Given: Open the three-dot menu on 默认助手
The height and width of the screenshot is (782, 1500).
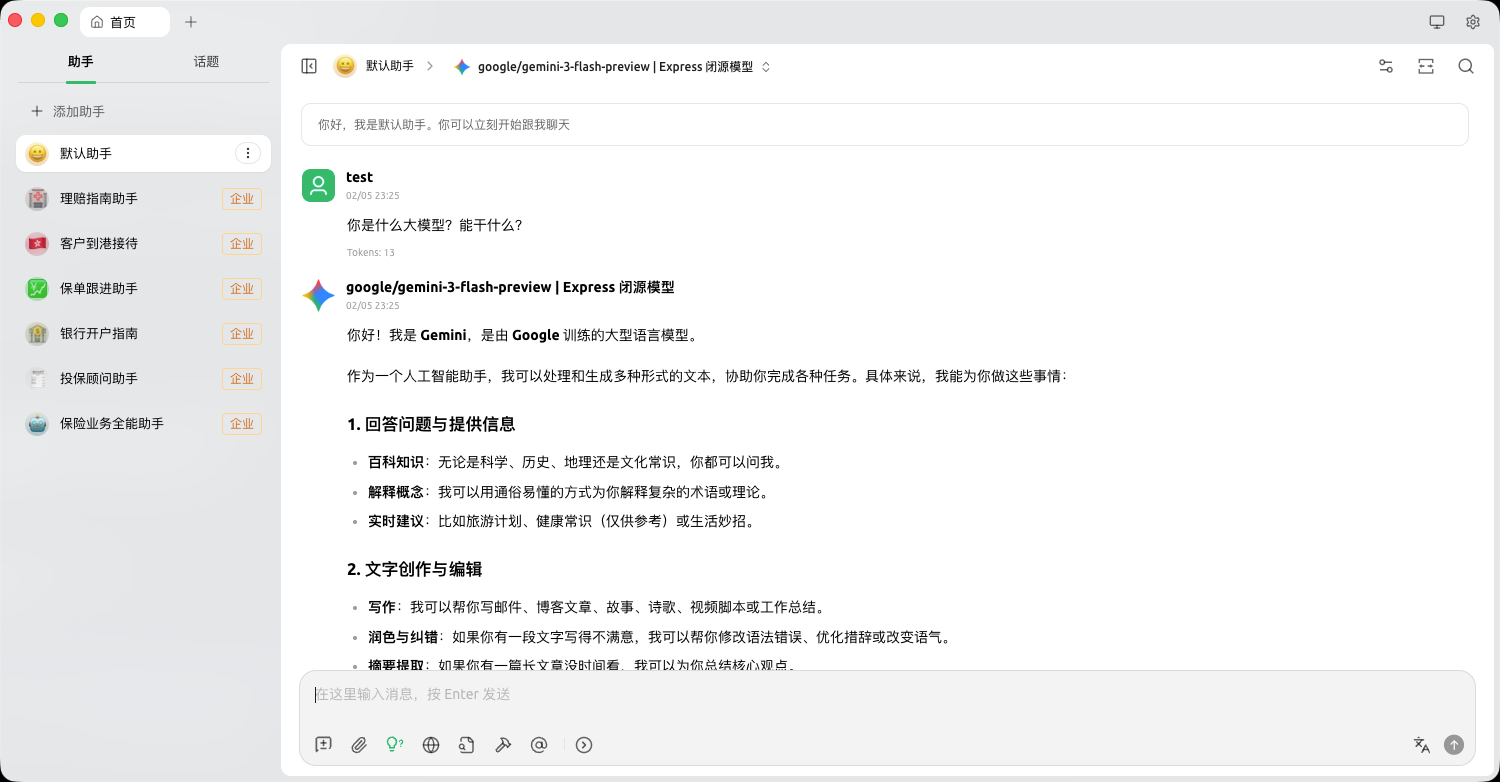Looking at the screenshot, I should (x=248, y=153).
